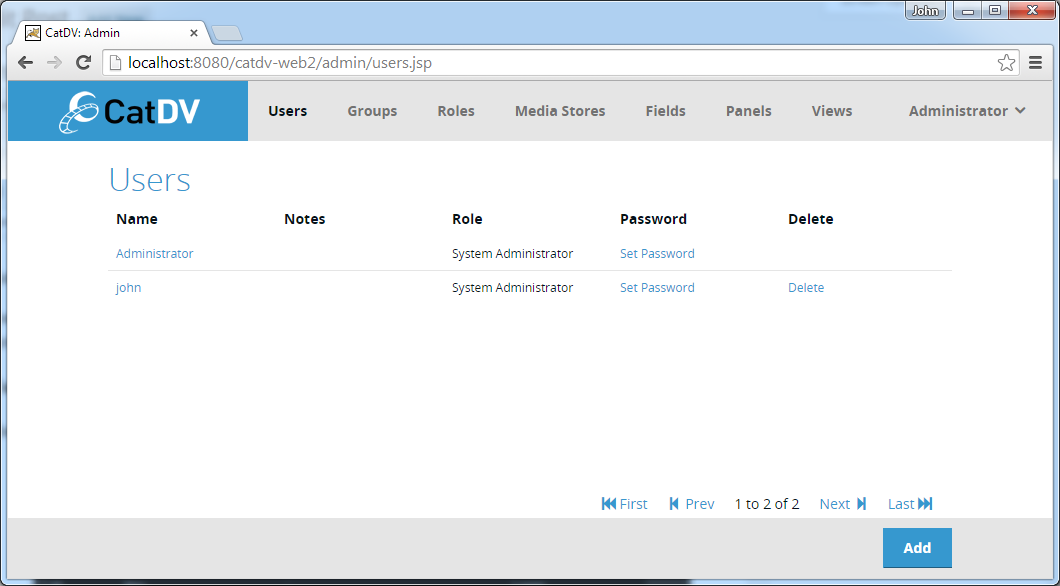Viewport: 1060px width, 586px height.
Task: Open the Administrator user link
Action: coord(155,253)
